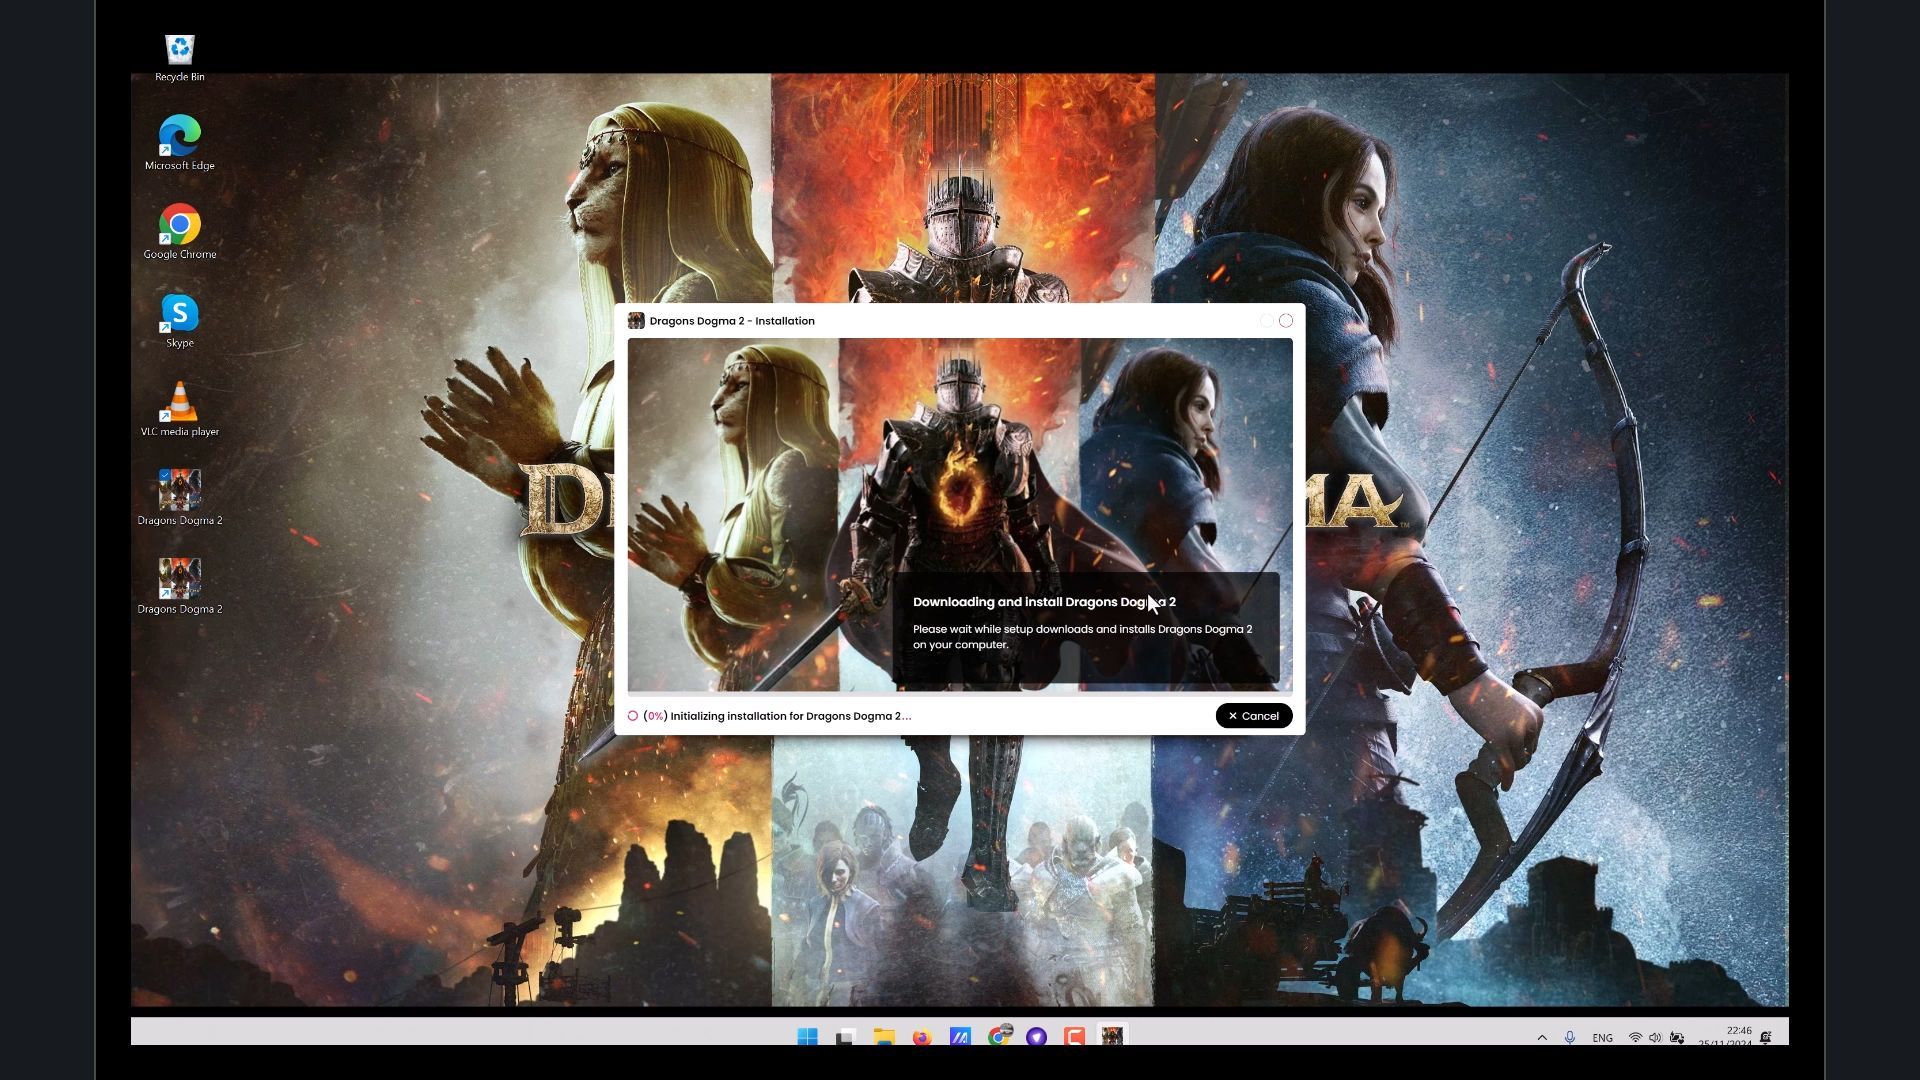Open Wi-Fi network settings in tray
Screen dimensions: 1920x1080
[1635, 1038]
